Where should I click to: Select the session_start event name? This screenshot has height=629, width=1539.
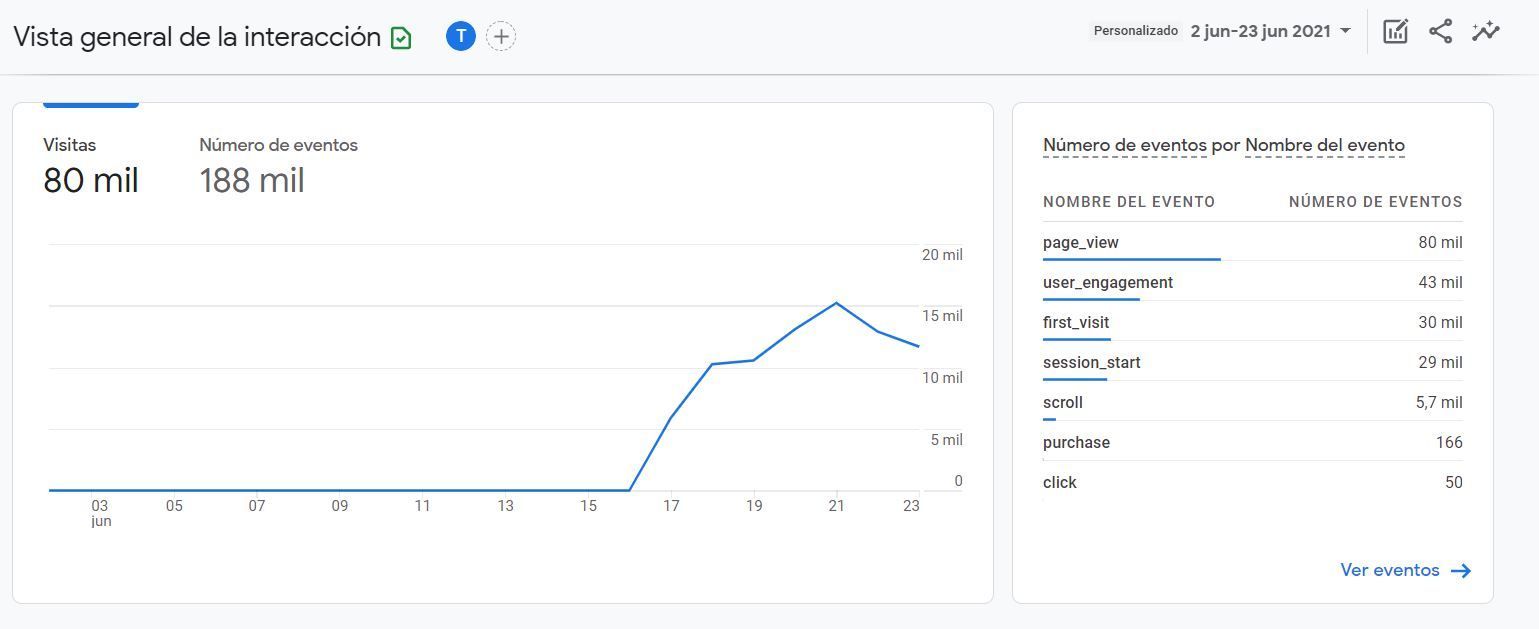pyautogui.click(x=1092, y=362)
